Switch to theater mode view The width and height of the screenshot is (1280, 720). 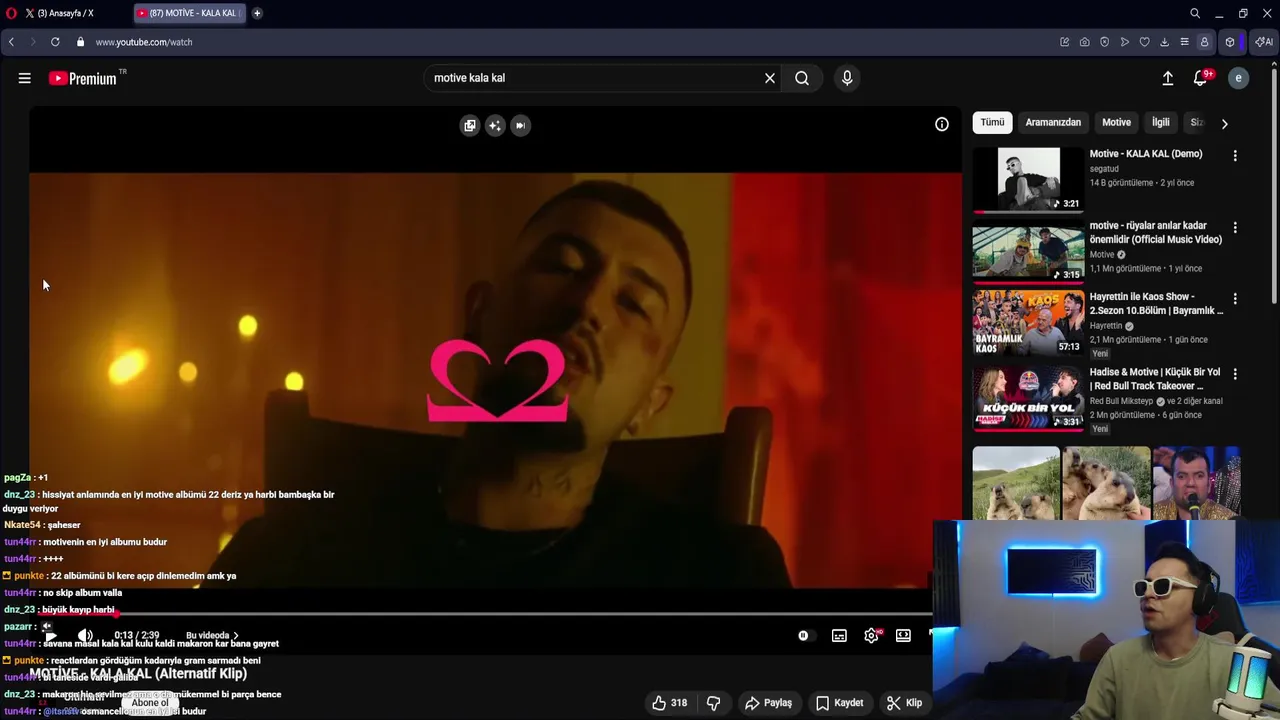coord(903,635)
